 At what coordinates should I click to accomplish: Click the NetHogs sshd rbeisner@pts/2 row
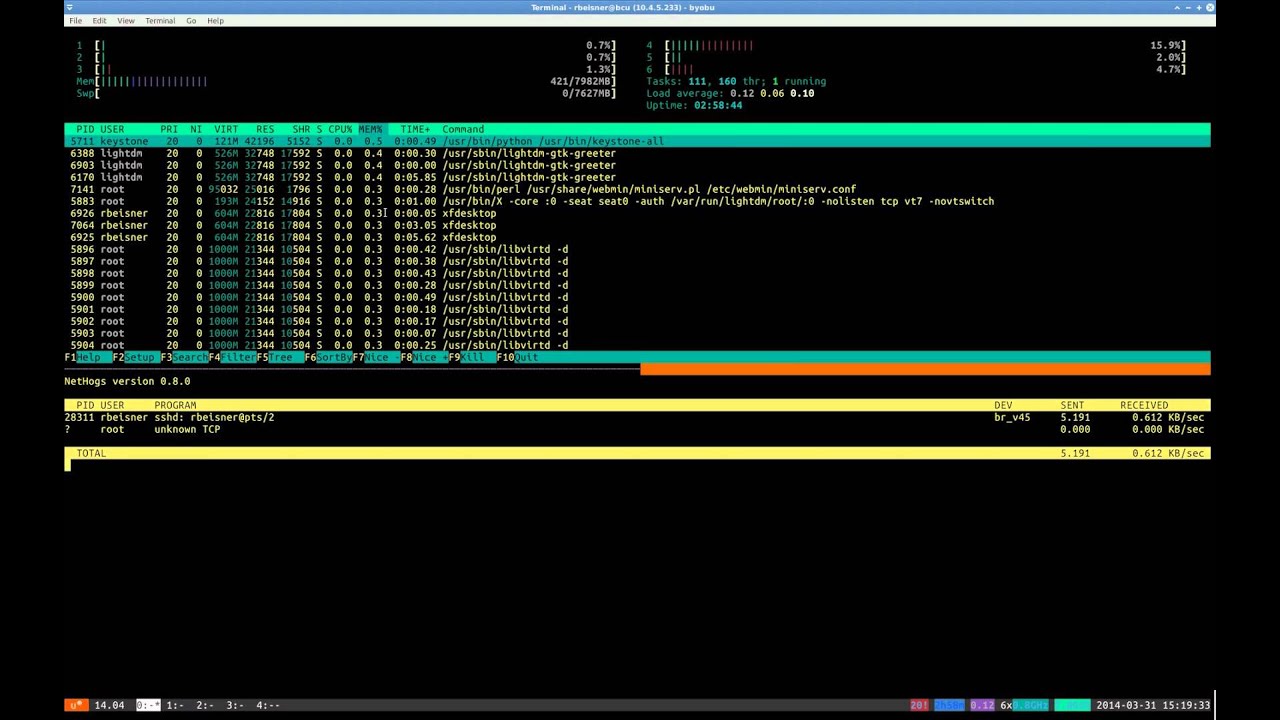pos(637,417)
